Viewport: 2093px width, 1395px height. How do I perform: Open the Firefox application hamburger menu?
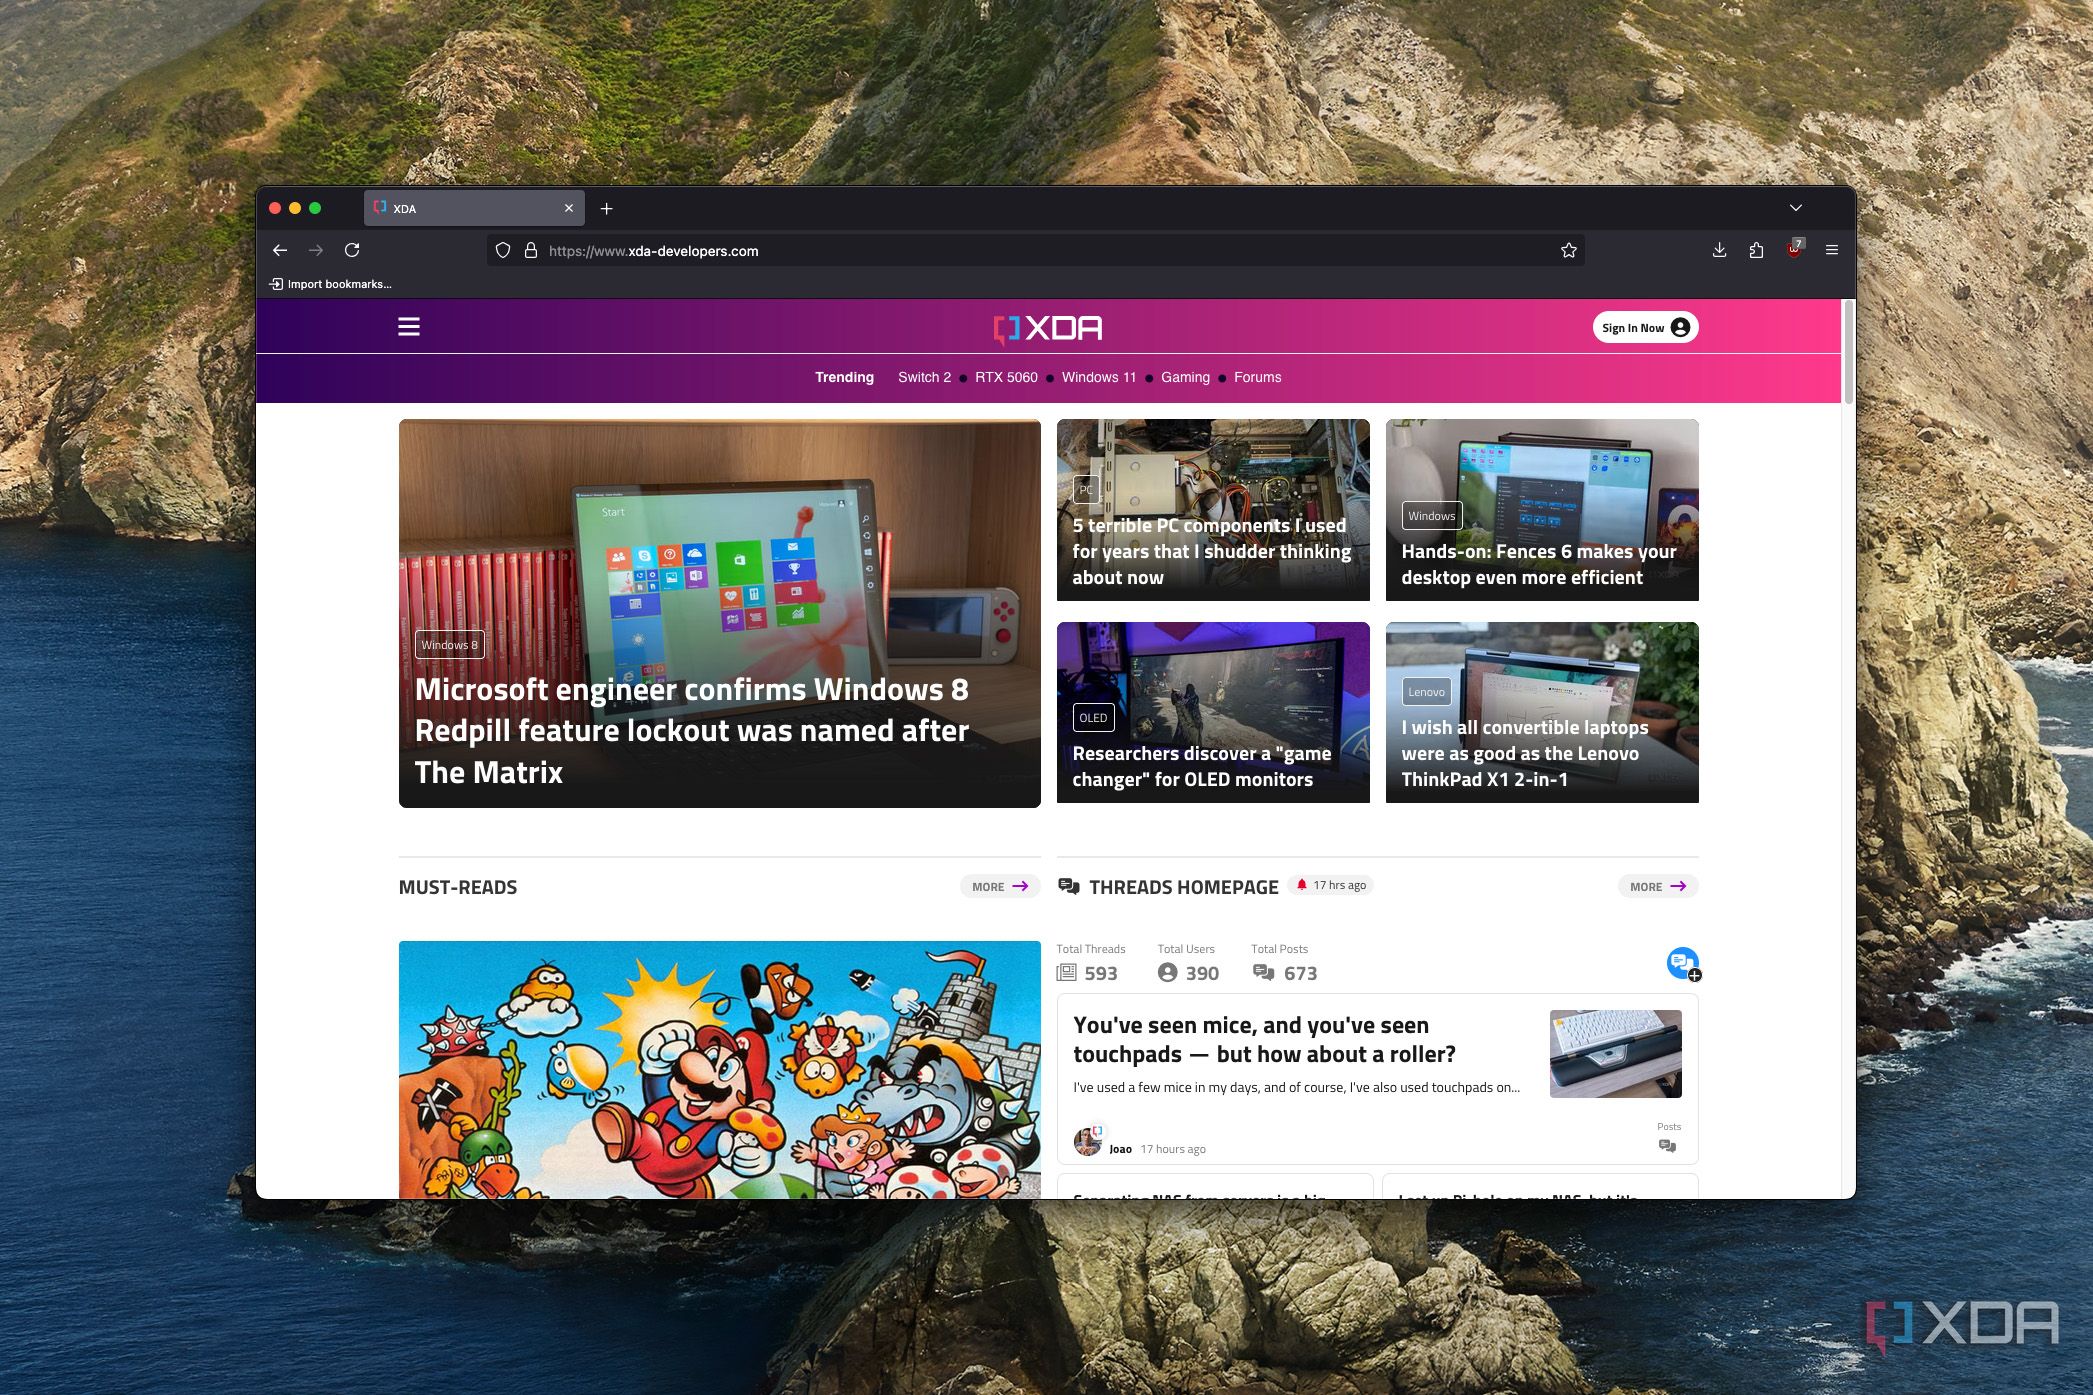pyautogui.click(x=1831, y=250)
